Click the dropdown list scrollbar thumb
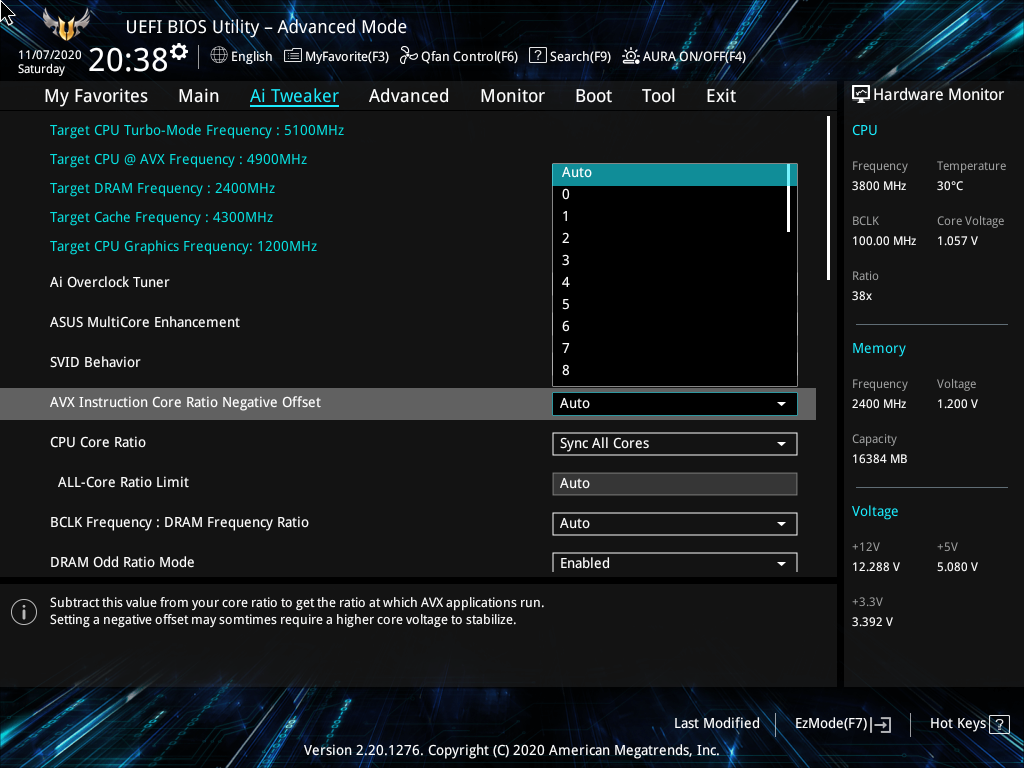This screenshot has width=1024, height=768. (x=789, y=198)
